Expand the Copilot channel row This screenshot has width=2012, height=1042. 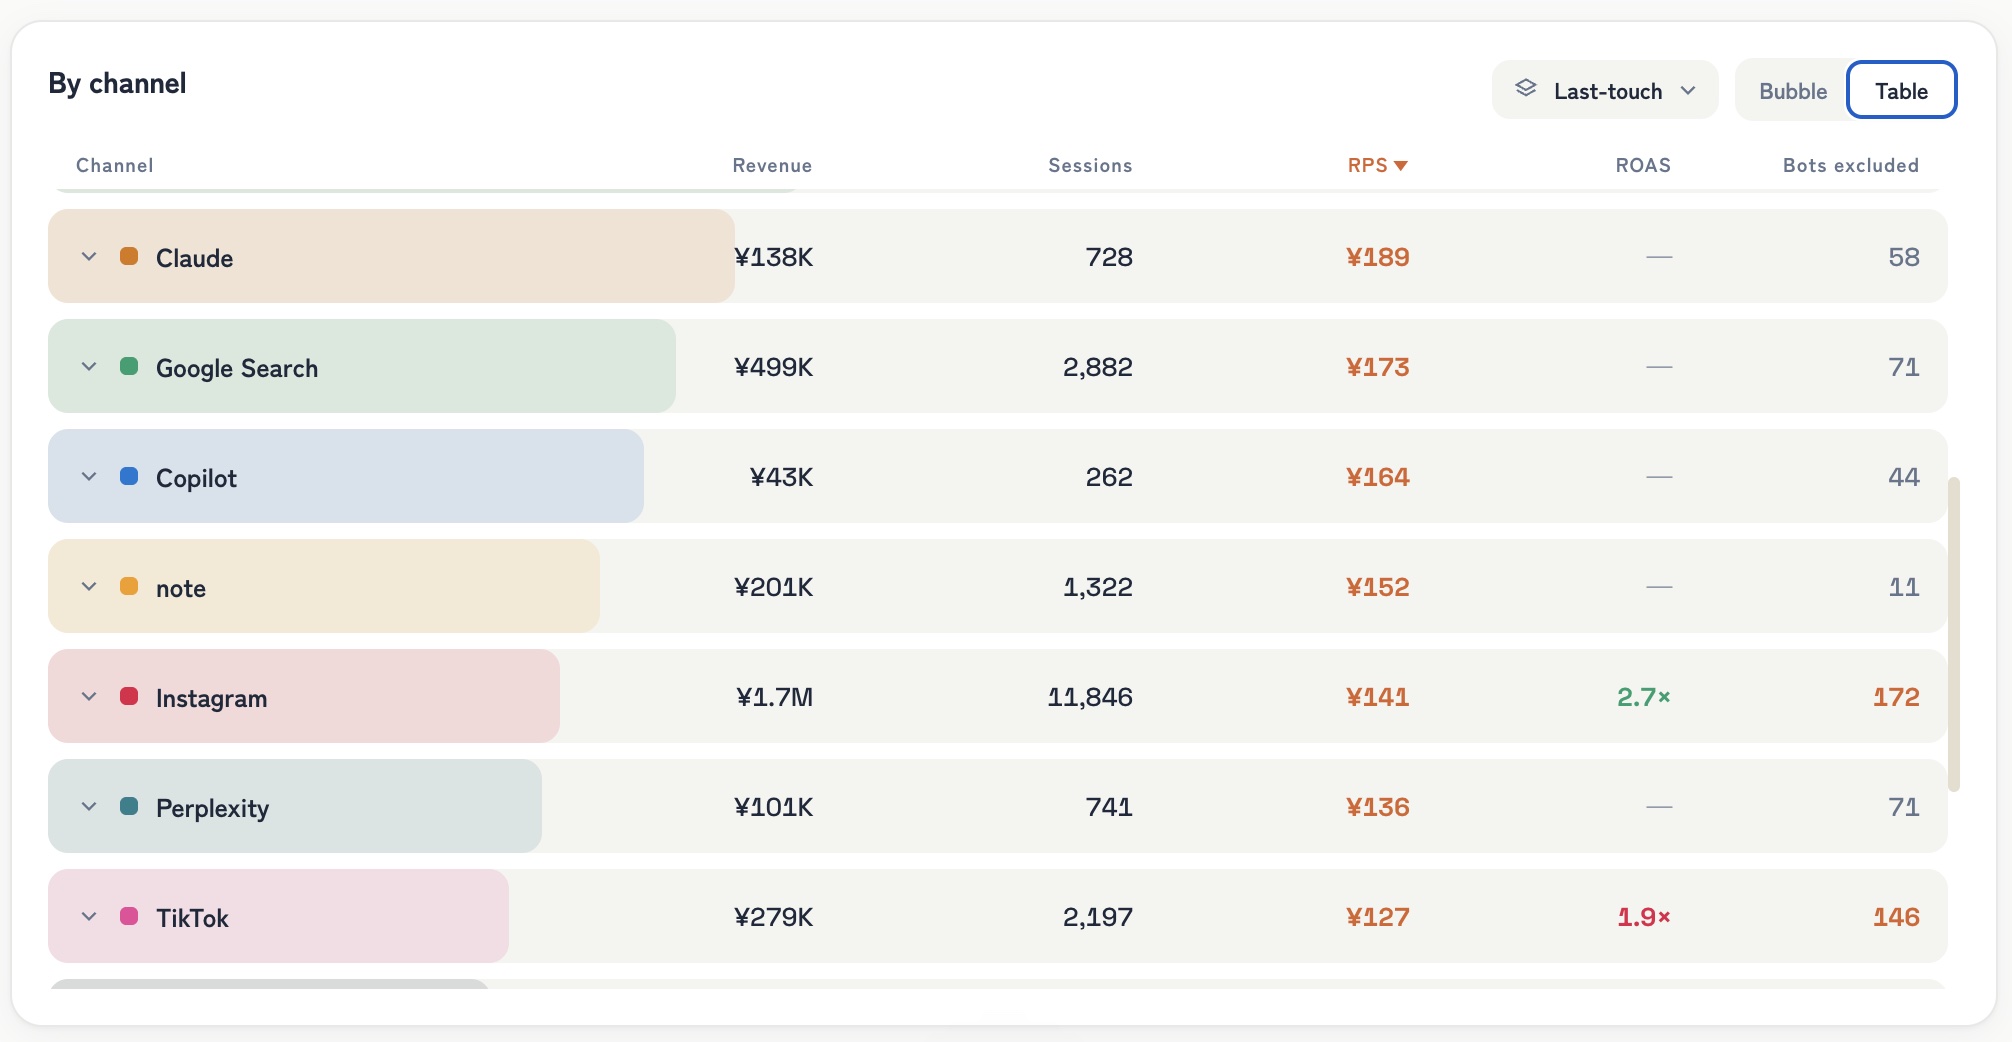(89, 477)
